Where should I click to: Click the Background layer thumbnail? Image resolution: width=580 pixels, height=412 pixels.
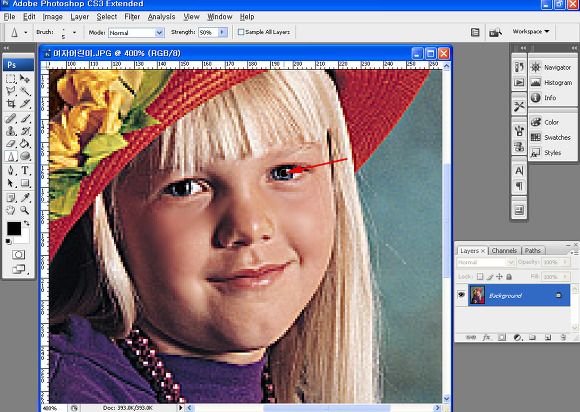pyautogui.click(x=477, y=295)
